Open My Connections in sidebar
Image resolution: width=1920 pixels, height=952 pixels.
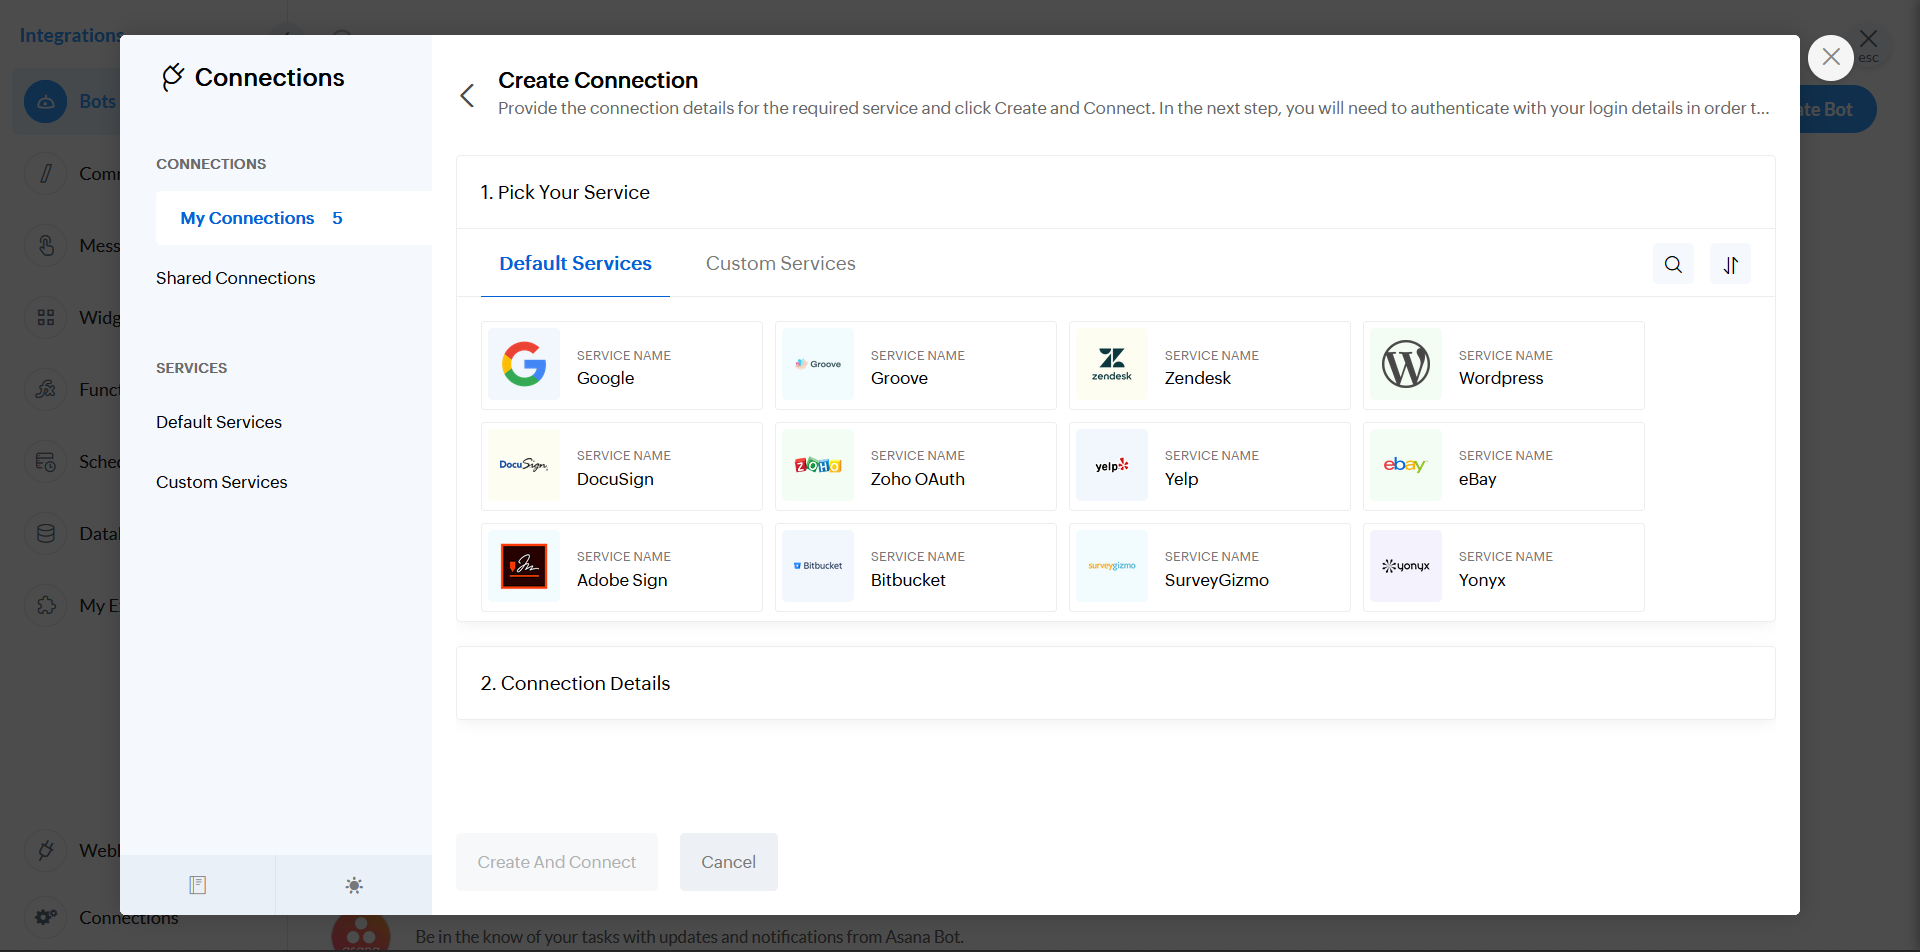[248, 218]
